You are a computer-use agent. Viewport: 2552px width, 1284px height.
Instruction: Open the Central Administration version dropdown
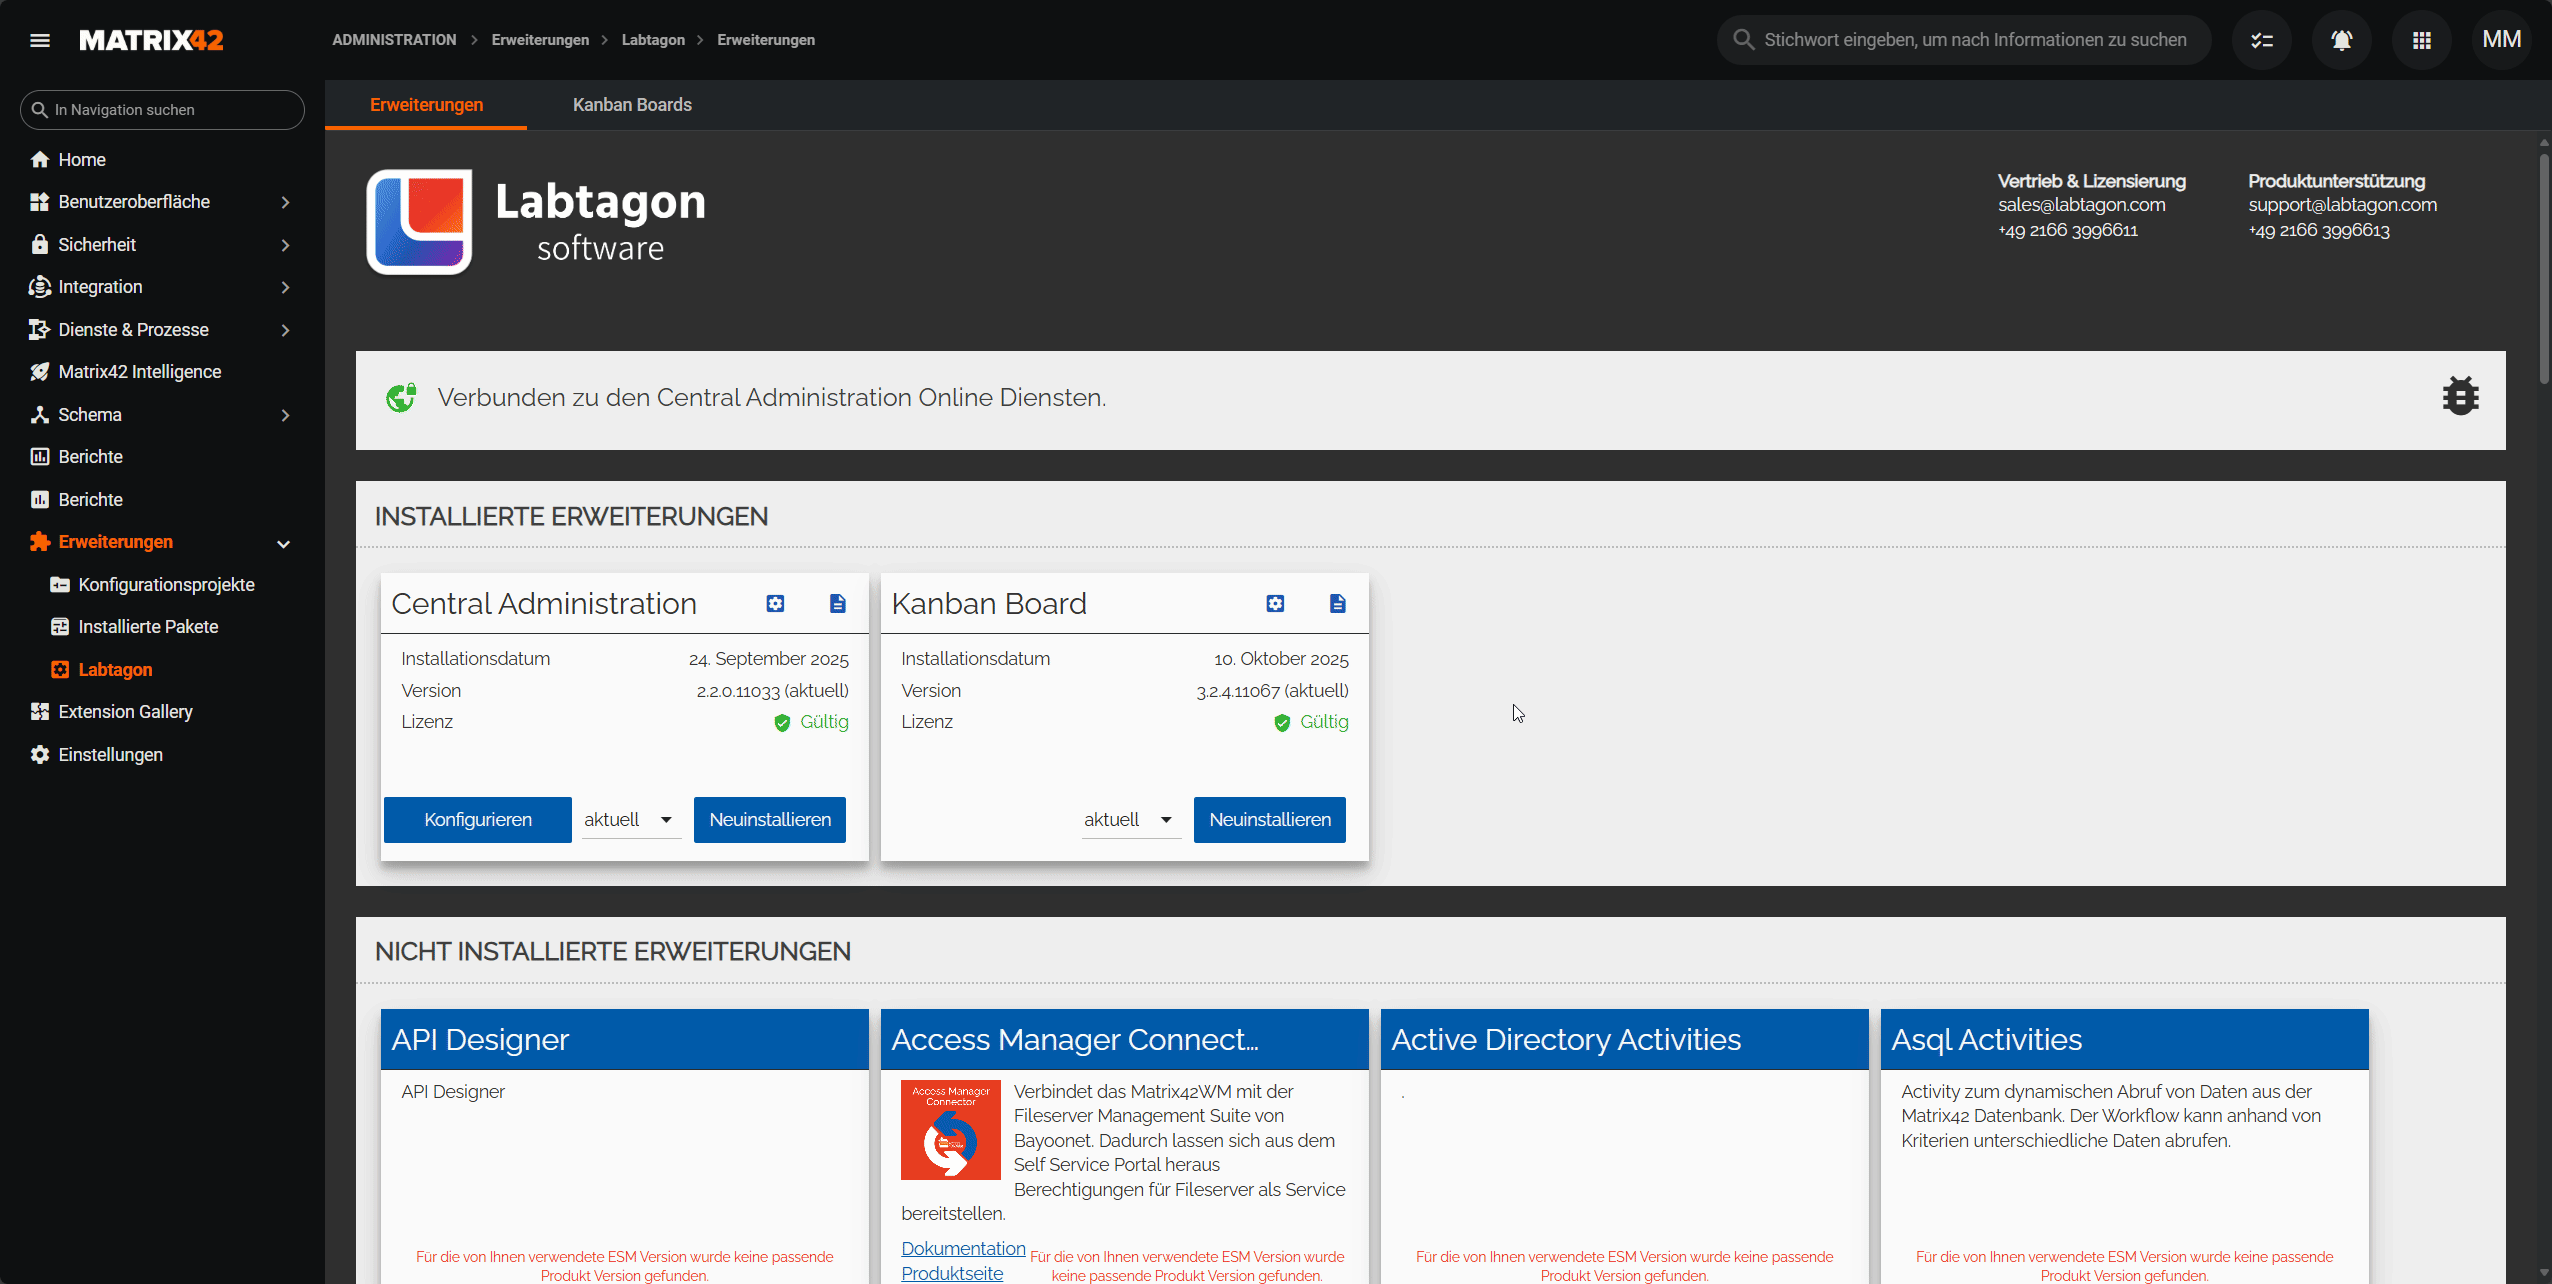coord(630,820)
